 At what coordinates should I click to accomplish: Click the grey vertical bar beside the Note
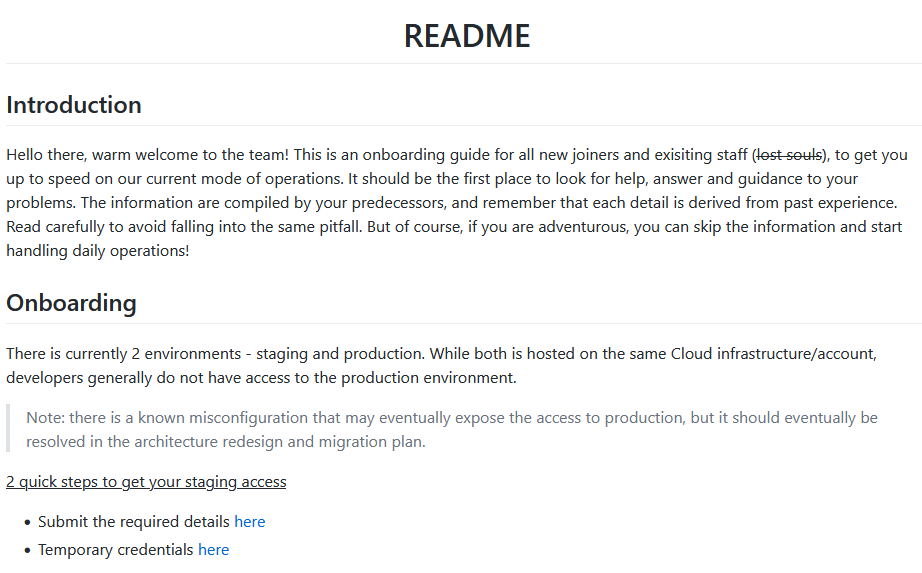[8, 429]
